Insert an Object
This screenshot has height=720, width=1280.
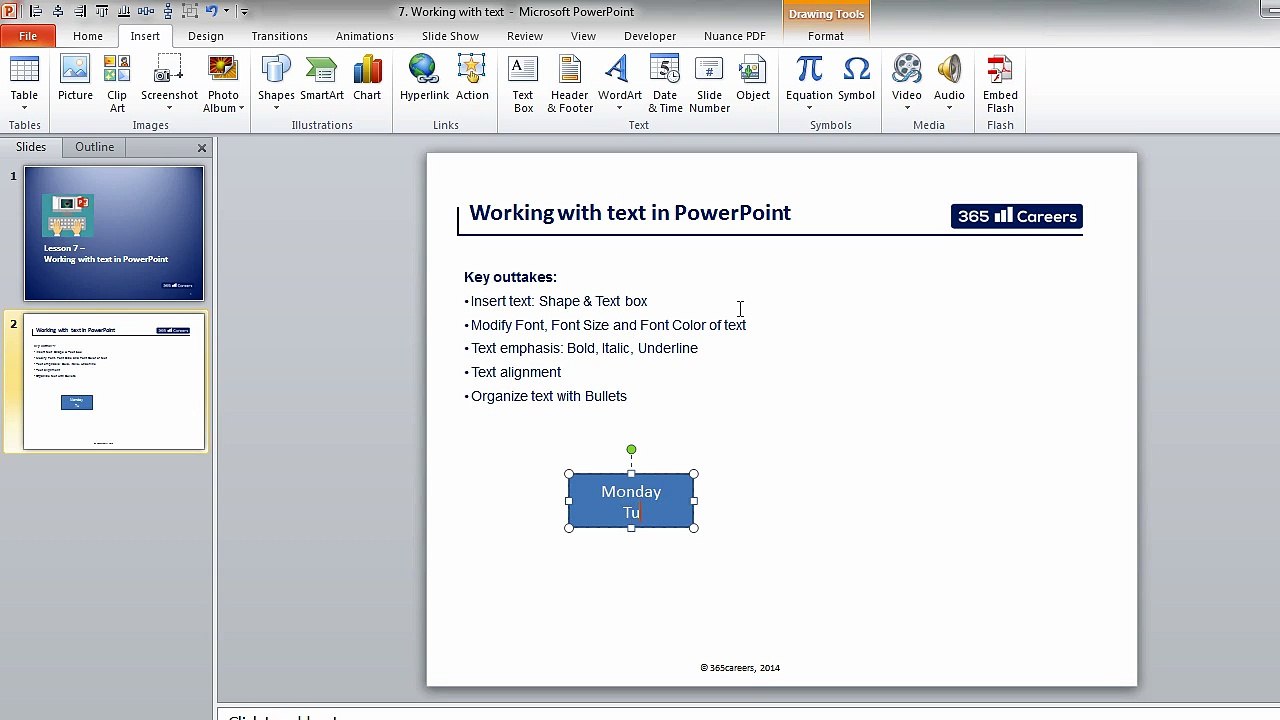pos(753,79)
